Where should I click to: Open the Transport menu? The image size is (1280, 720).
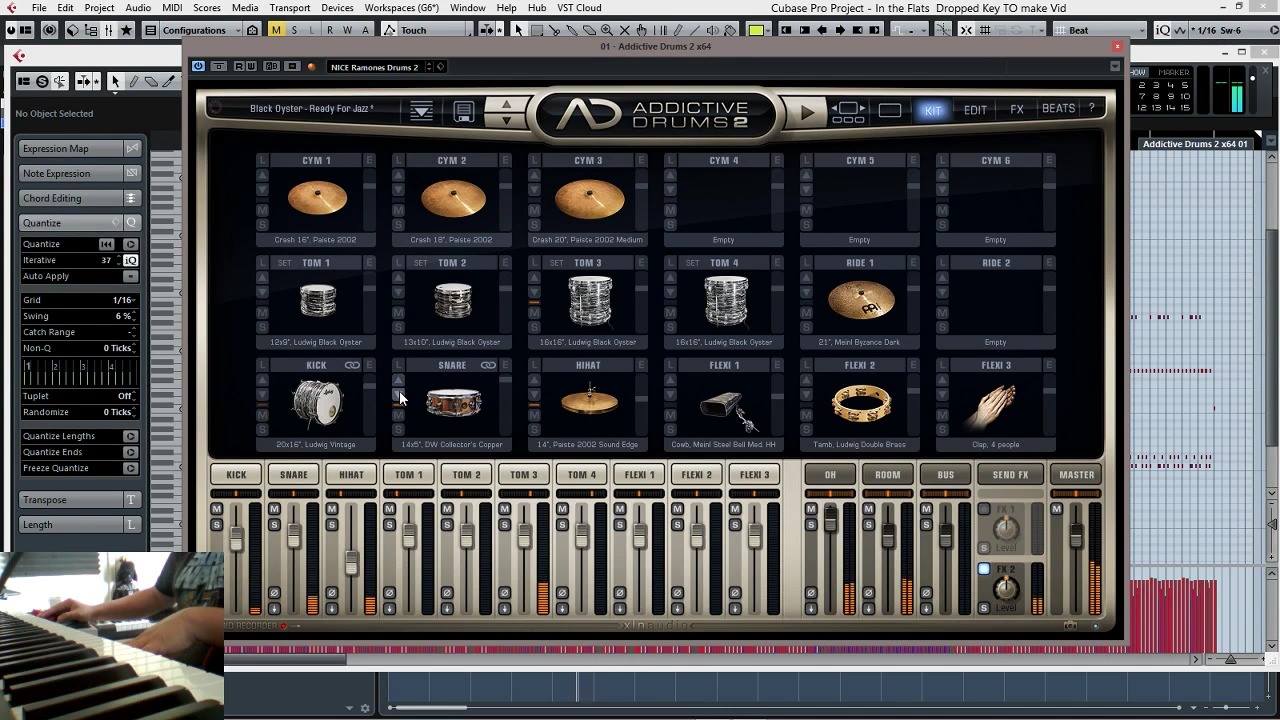[290, 8]
